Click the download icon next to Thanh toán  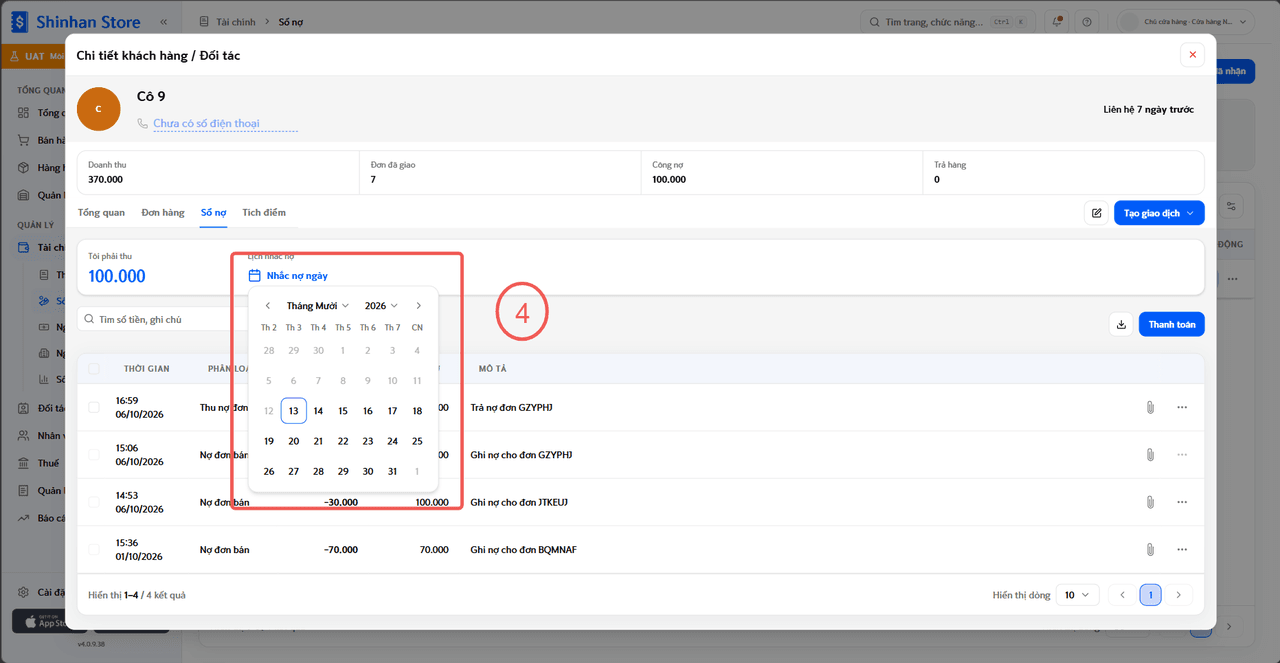(1121, 324)
